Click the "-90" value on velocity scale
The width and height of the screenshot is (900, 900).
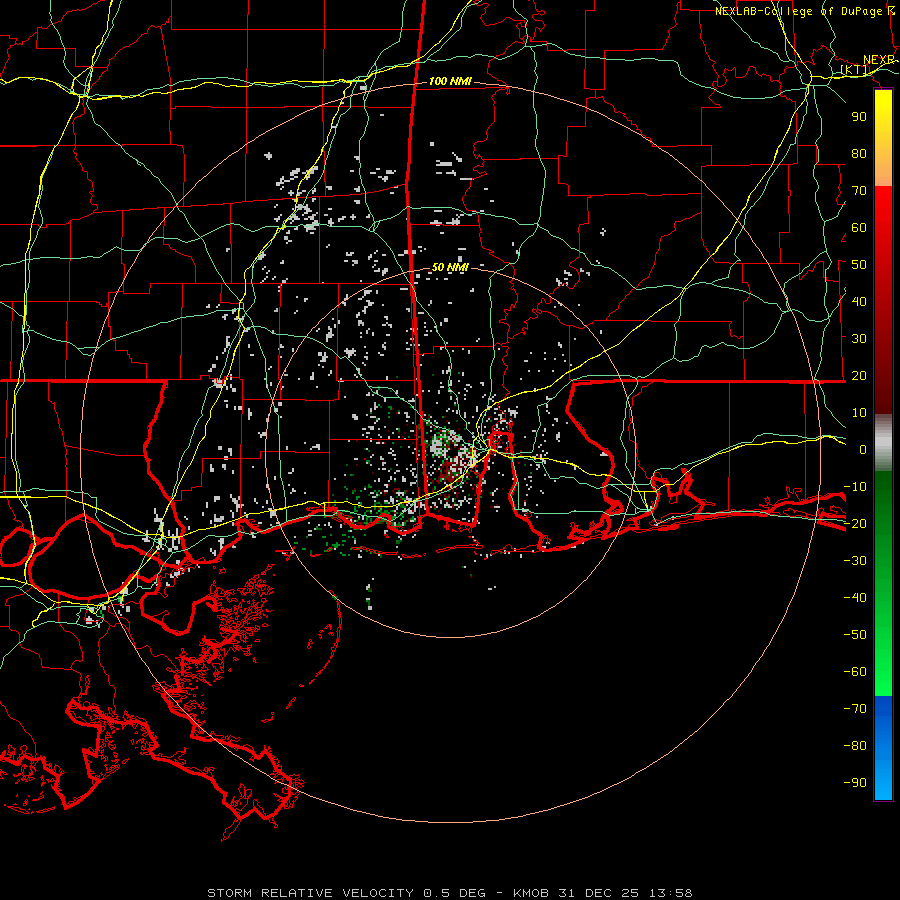click(855, 783)
